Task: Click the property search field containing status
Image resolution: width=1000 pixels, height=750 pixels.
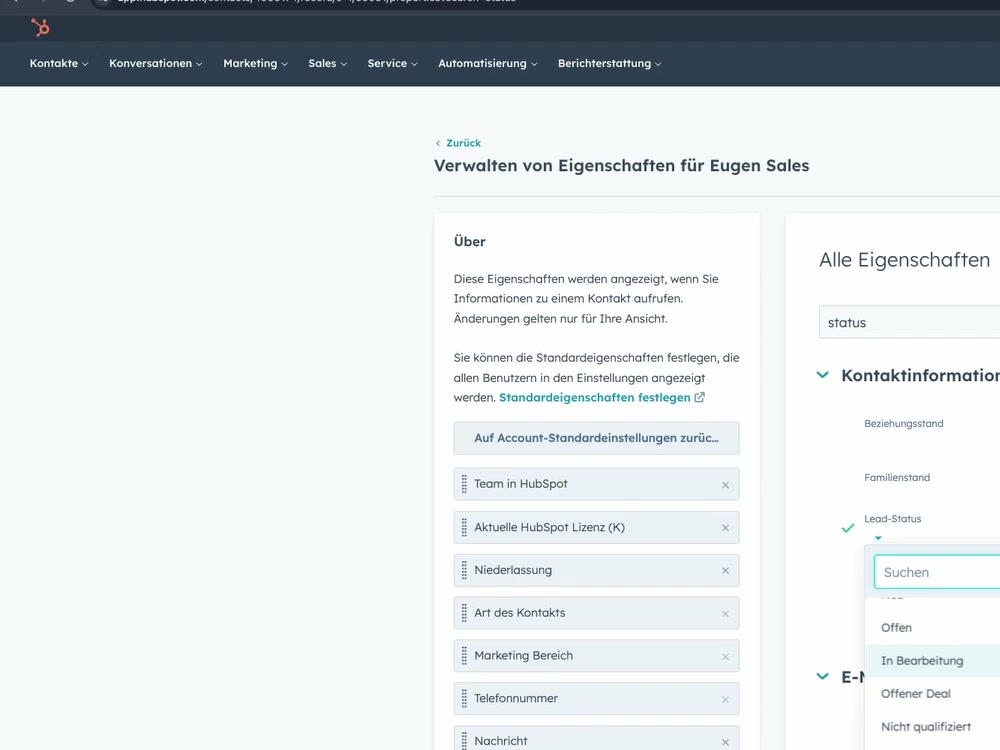Action: tap(909, 322)
